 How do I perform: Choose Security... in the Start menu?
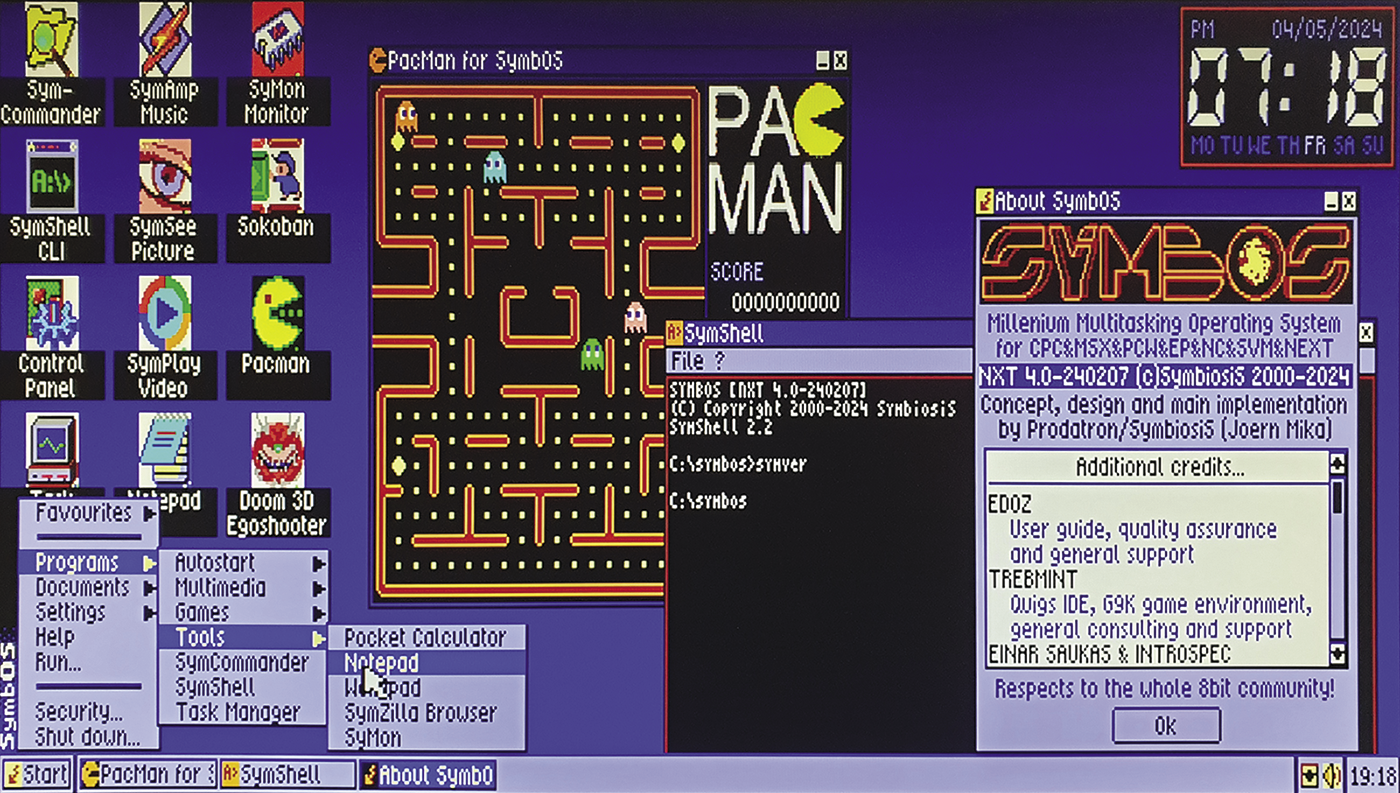tap(88, 712)
